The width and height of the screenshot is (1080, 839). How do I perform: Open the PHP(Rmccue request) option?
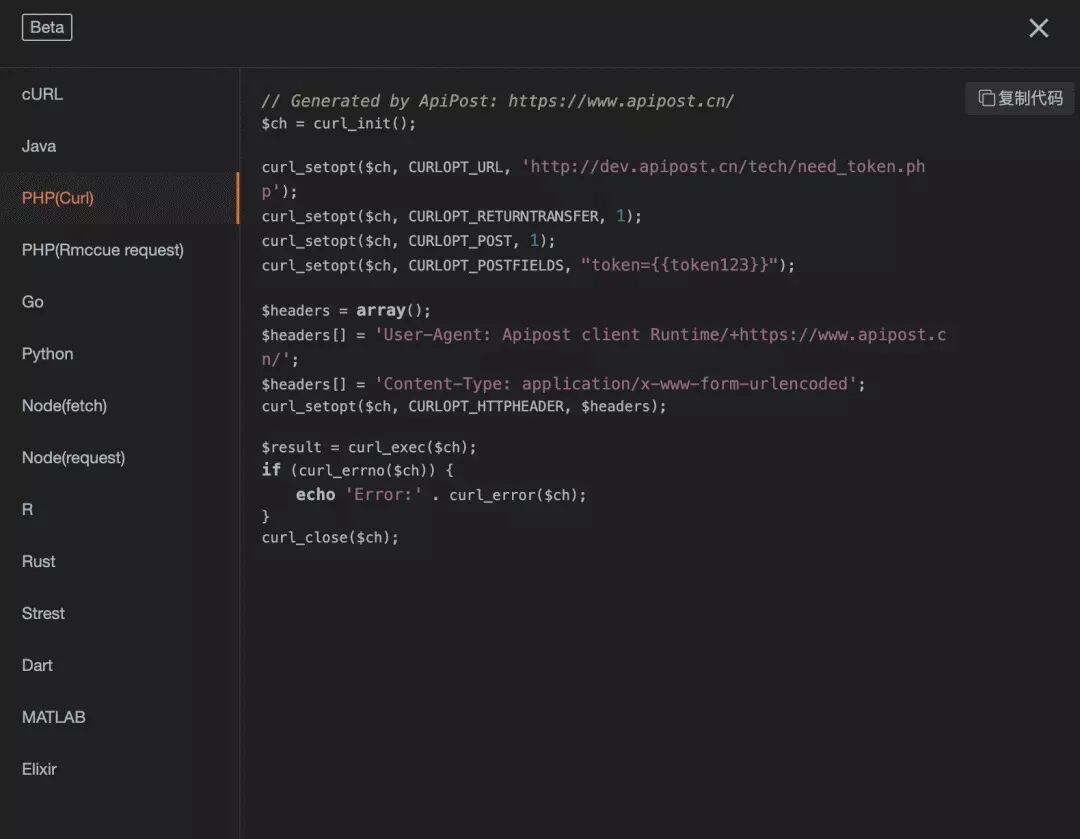click(119, 250)
